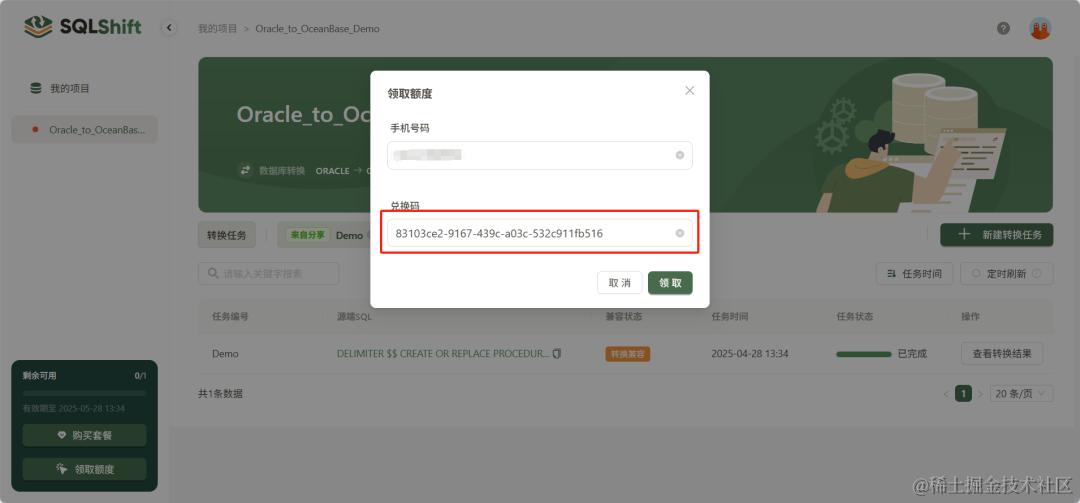The width and height of the screenshot is (1080, 503).
Task: Click the 领取 confirm button
Action: click(x=670, y=283)
